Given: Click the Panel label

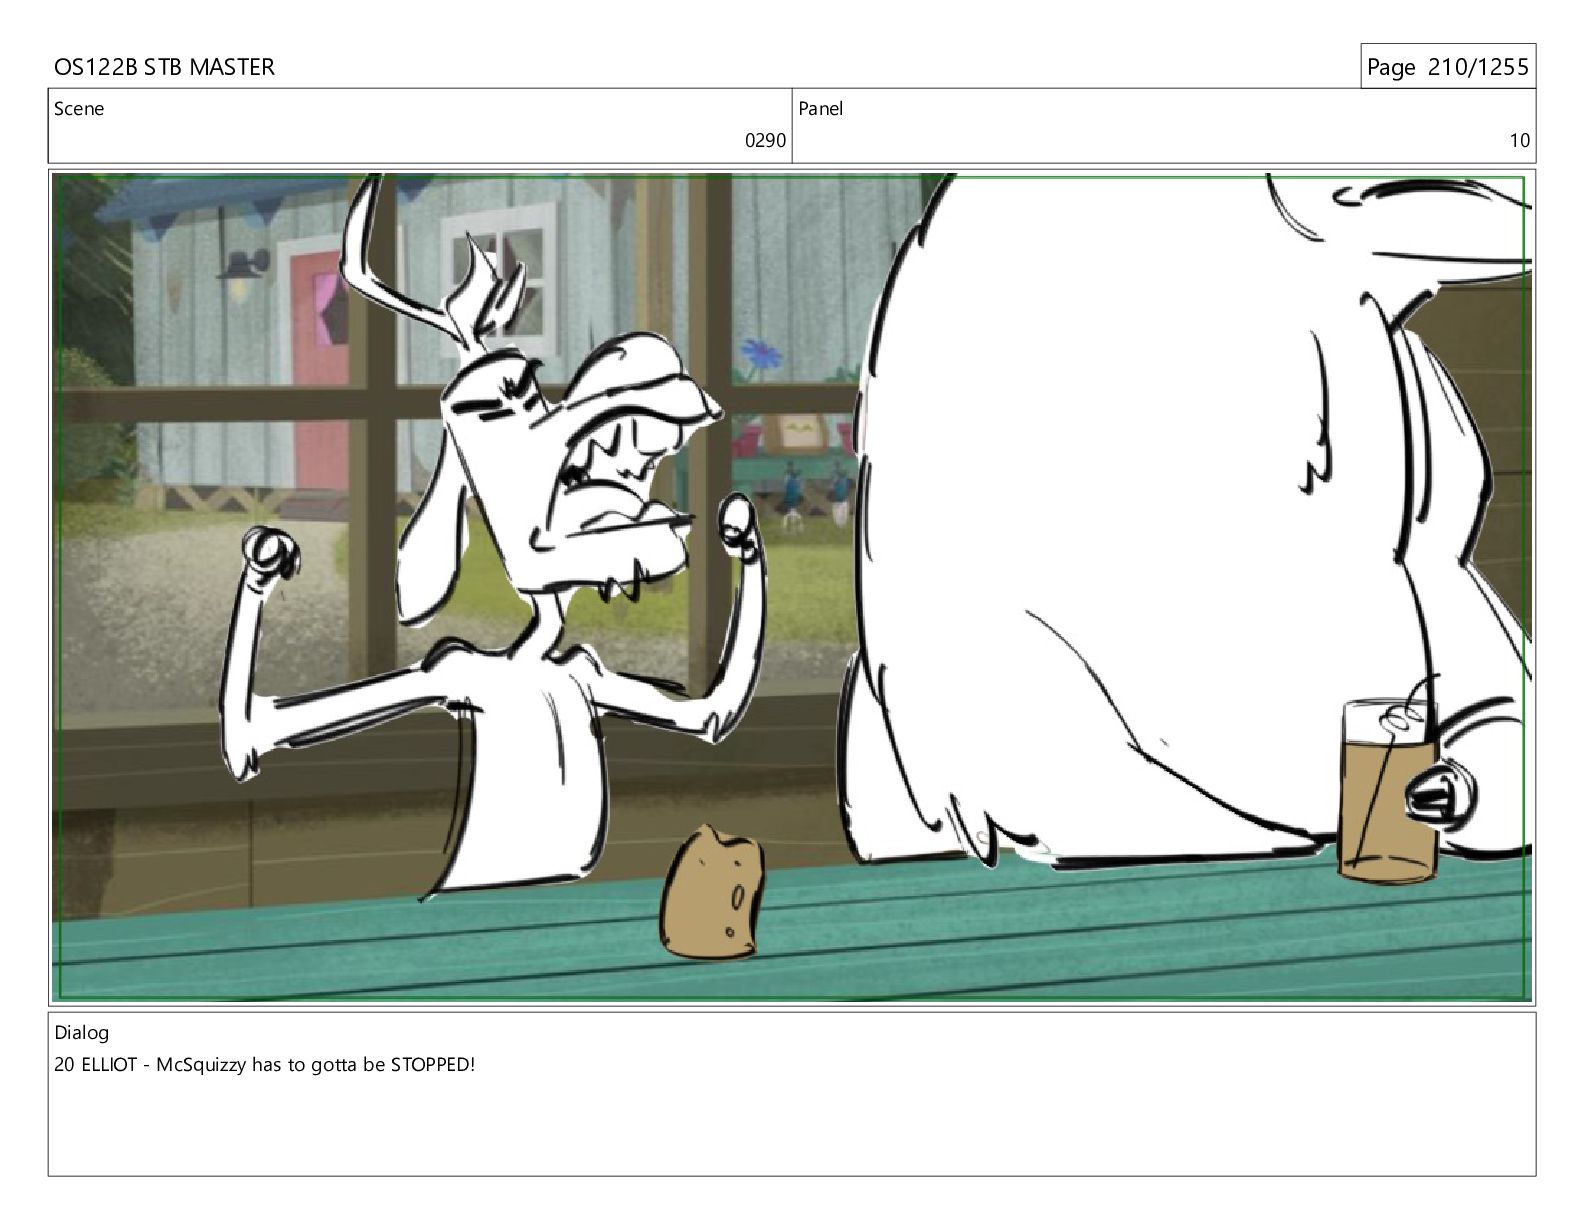Looking at the screenshot, I should 821,109.
